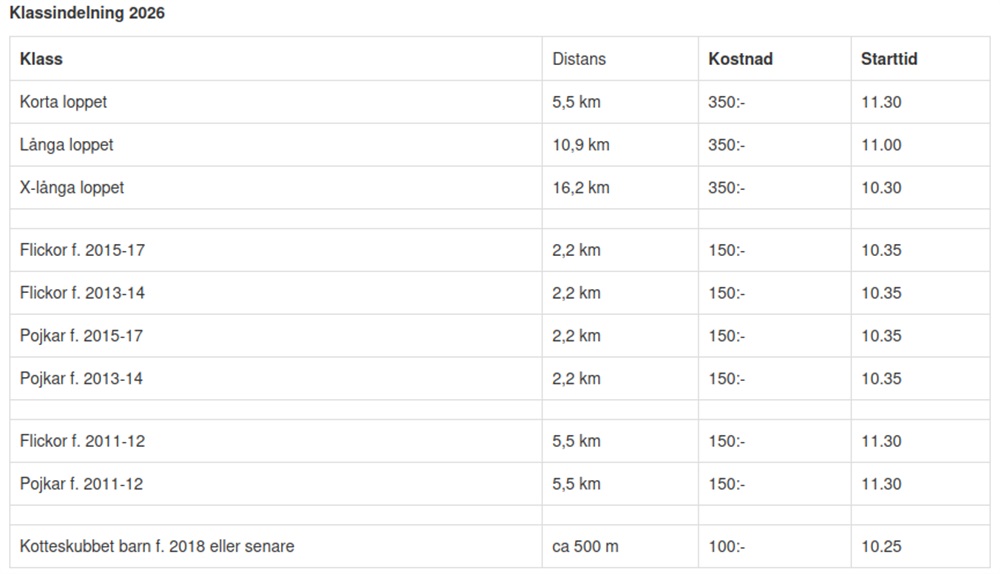This screenshot has height=574, width=1000.
Task: Click the Distans column header
Action: pyautogui.click(x=579, y=59)
